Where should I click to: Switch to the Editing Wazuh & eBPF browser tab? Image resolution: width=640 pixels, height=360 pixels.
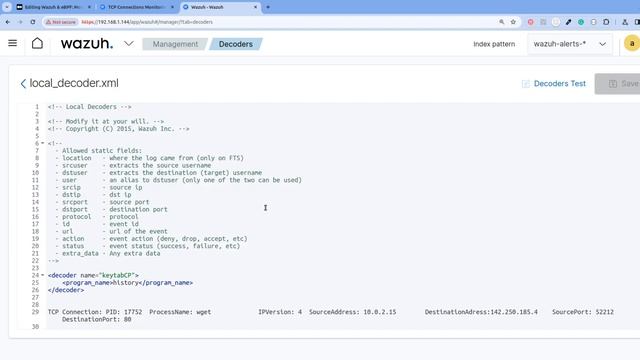point(53,7)
